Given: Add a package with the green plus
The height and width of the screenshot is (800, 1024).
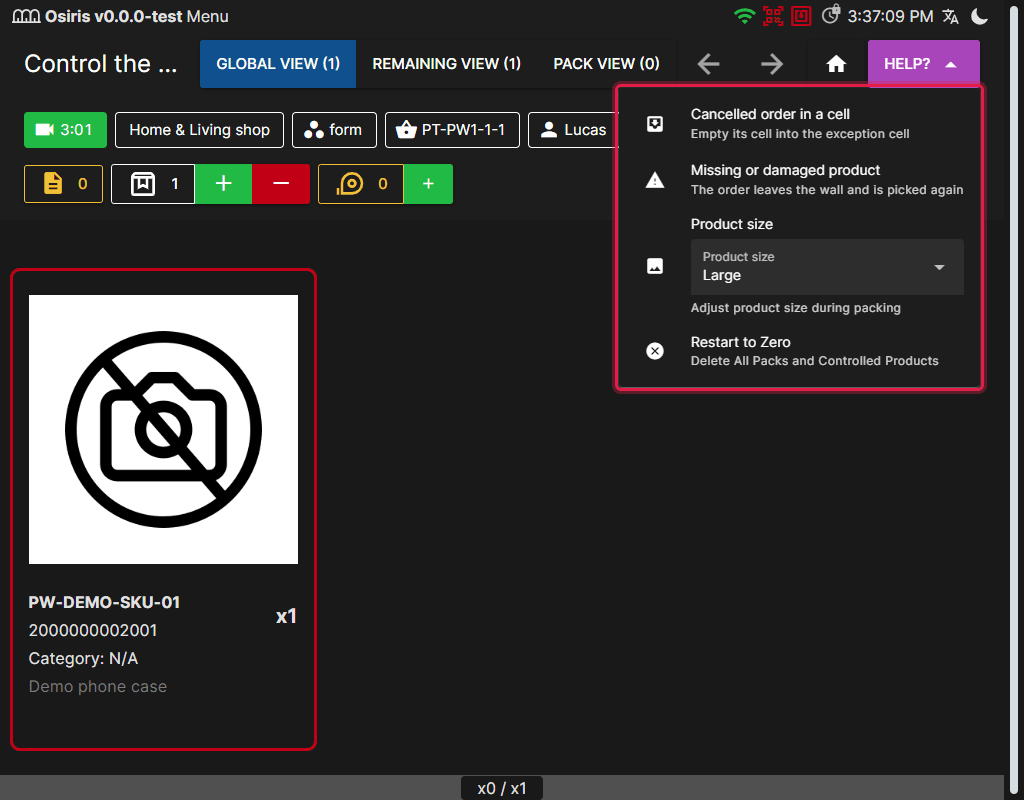Looking at the screenshot, I should [223, 184].
